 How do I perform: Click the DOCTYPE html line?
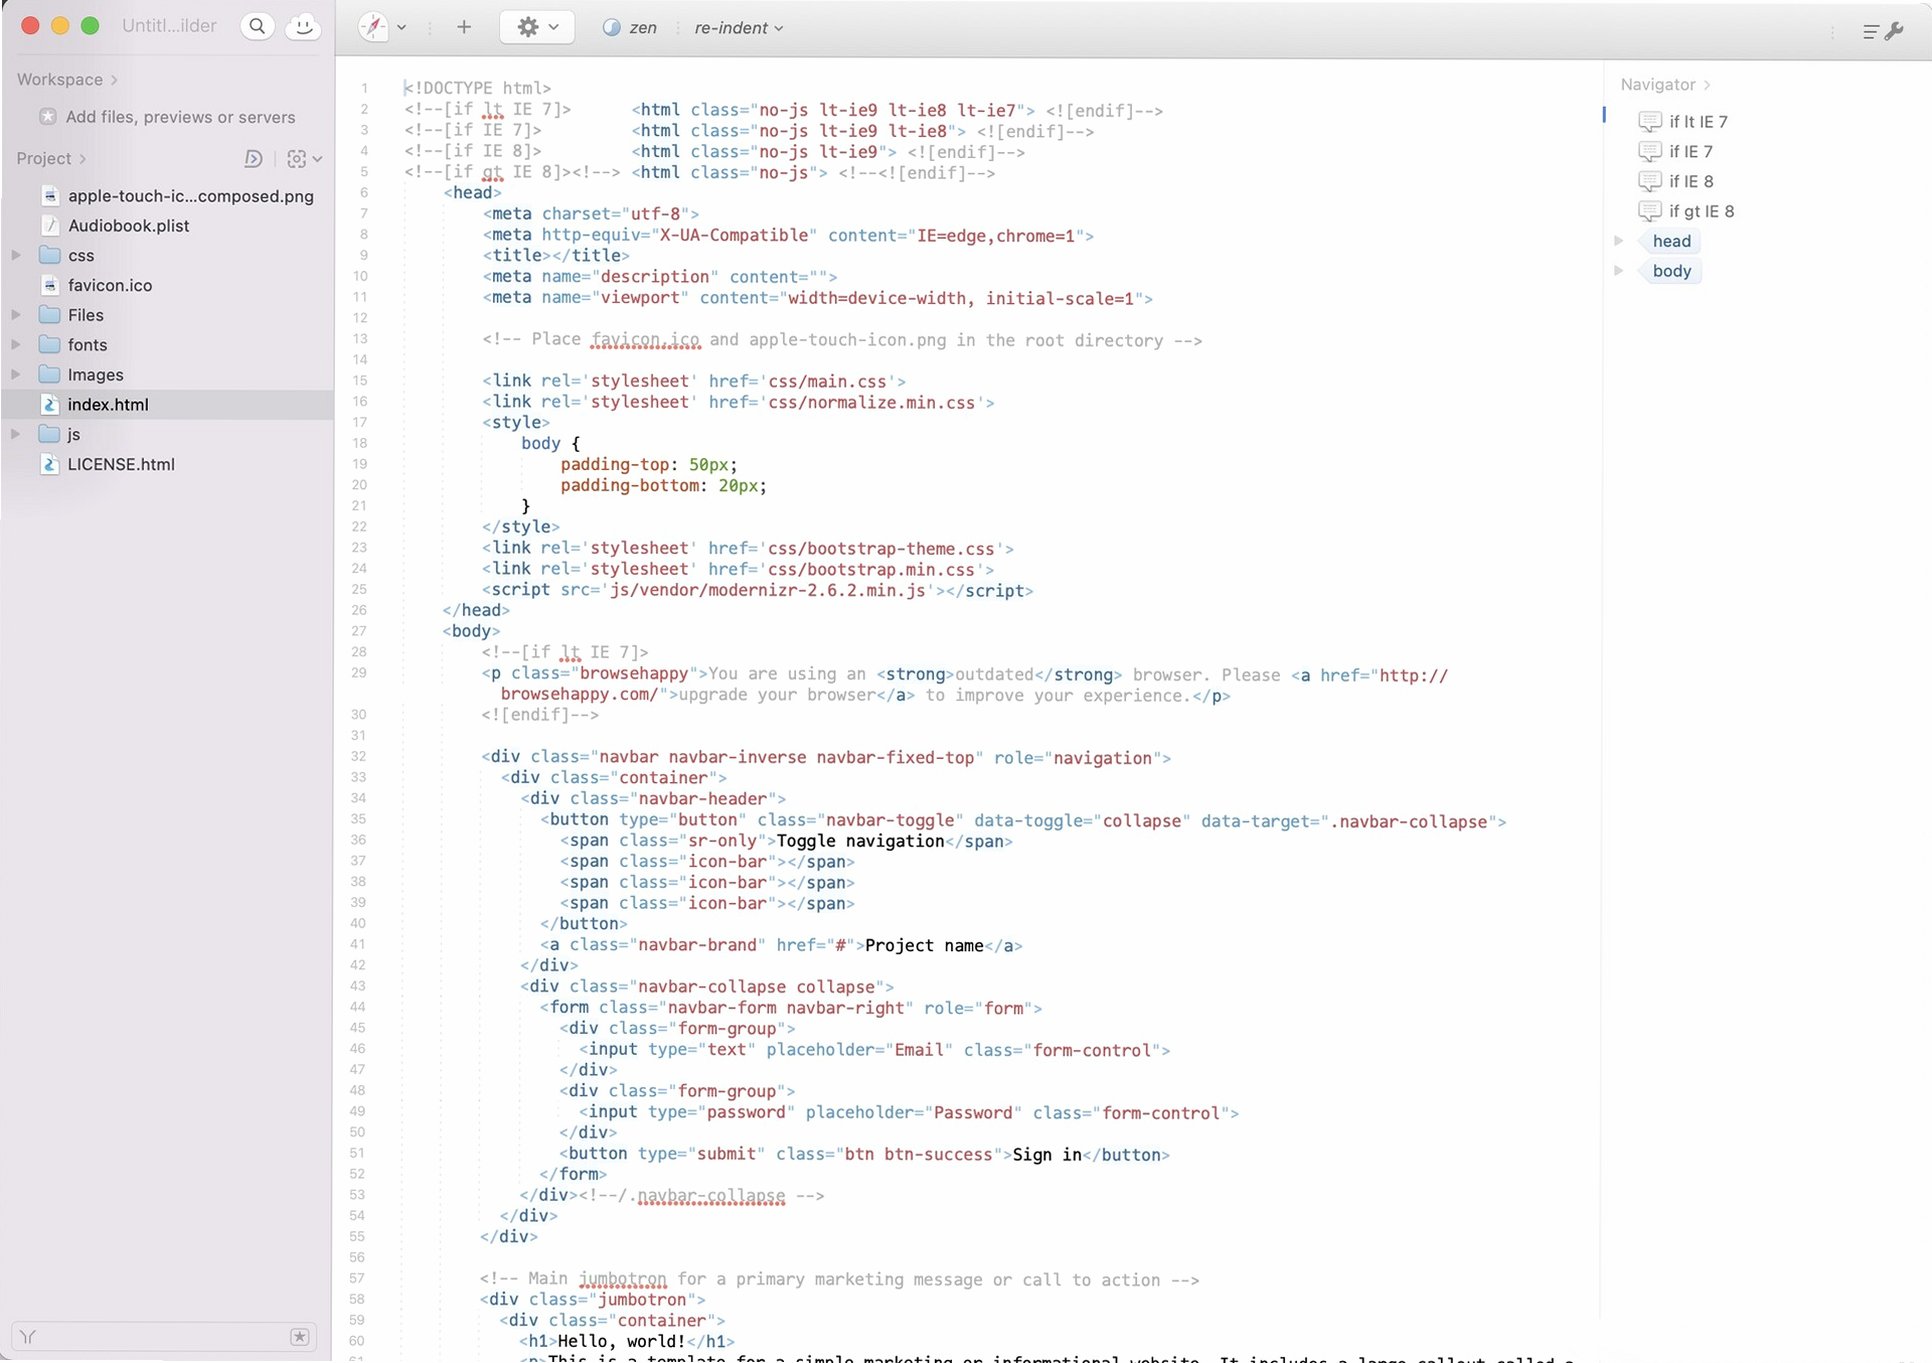(477, 88)
